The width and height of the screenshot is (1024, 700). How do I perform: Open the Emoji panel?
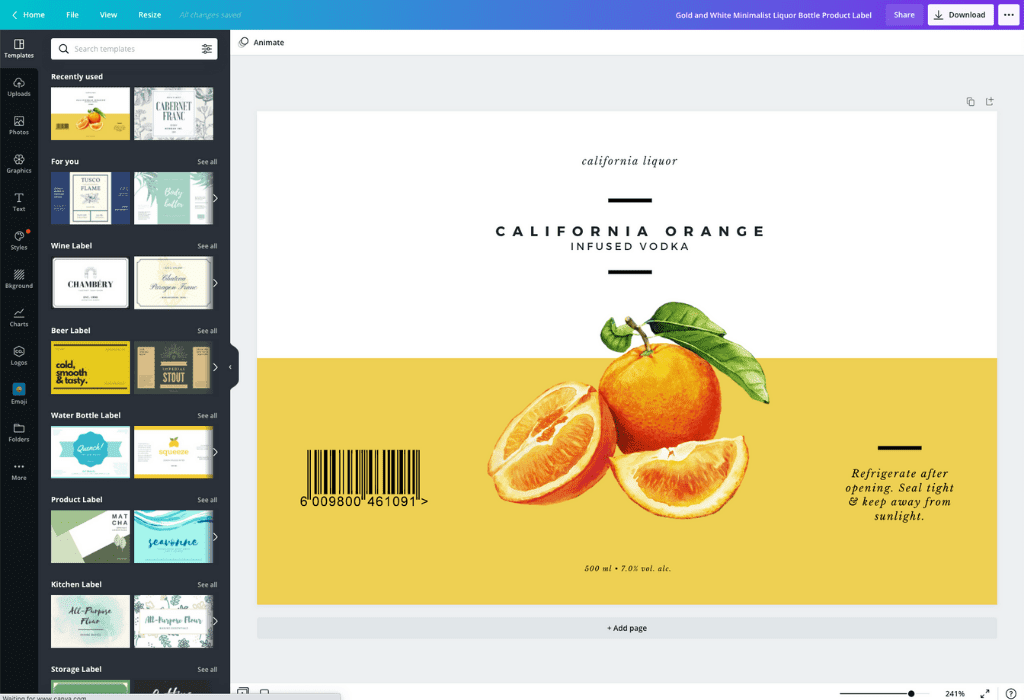coord(18,394)
